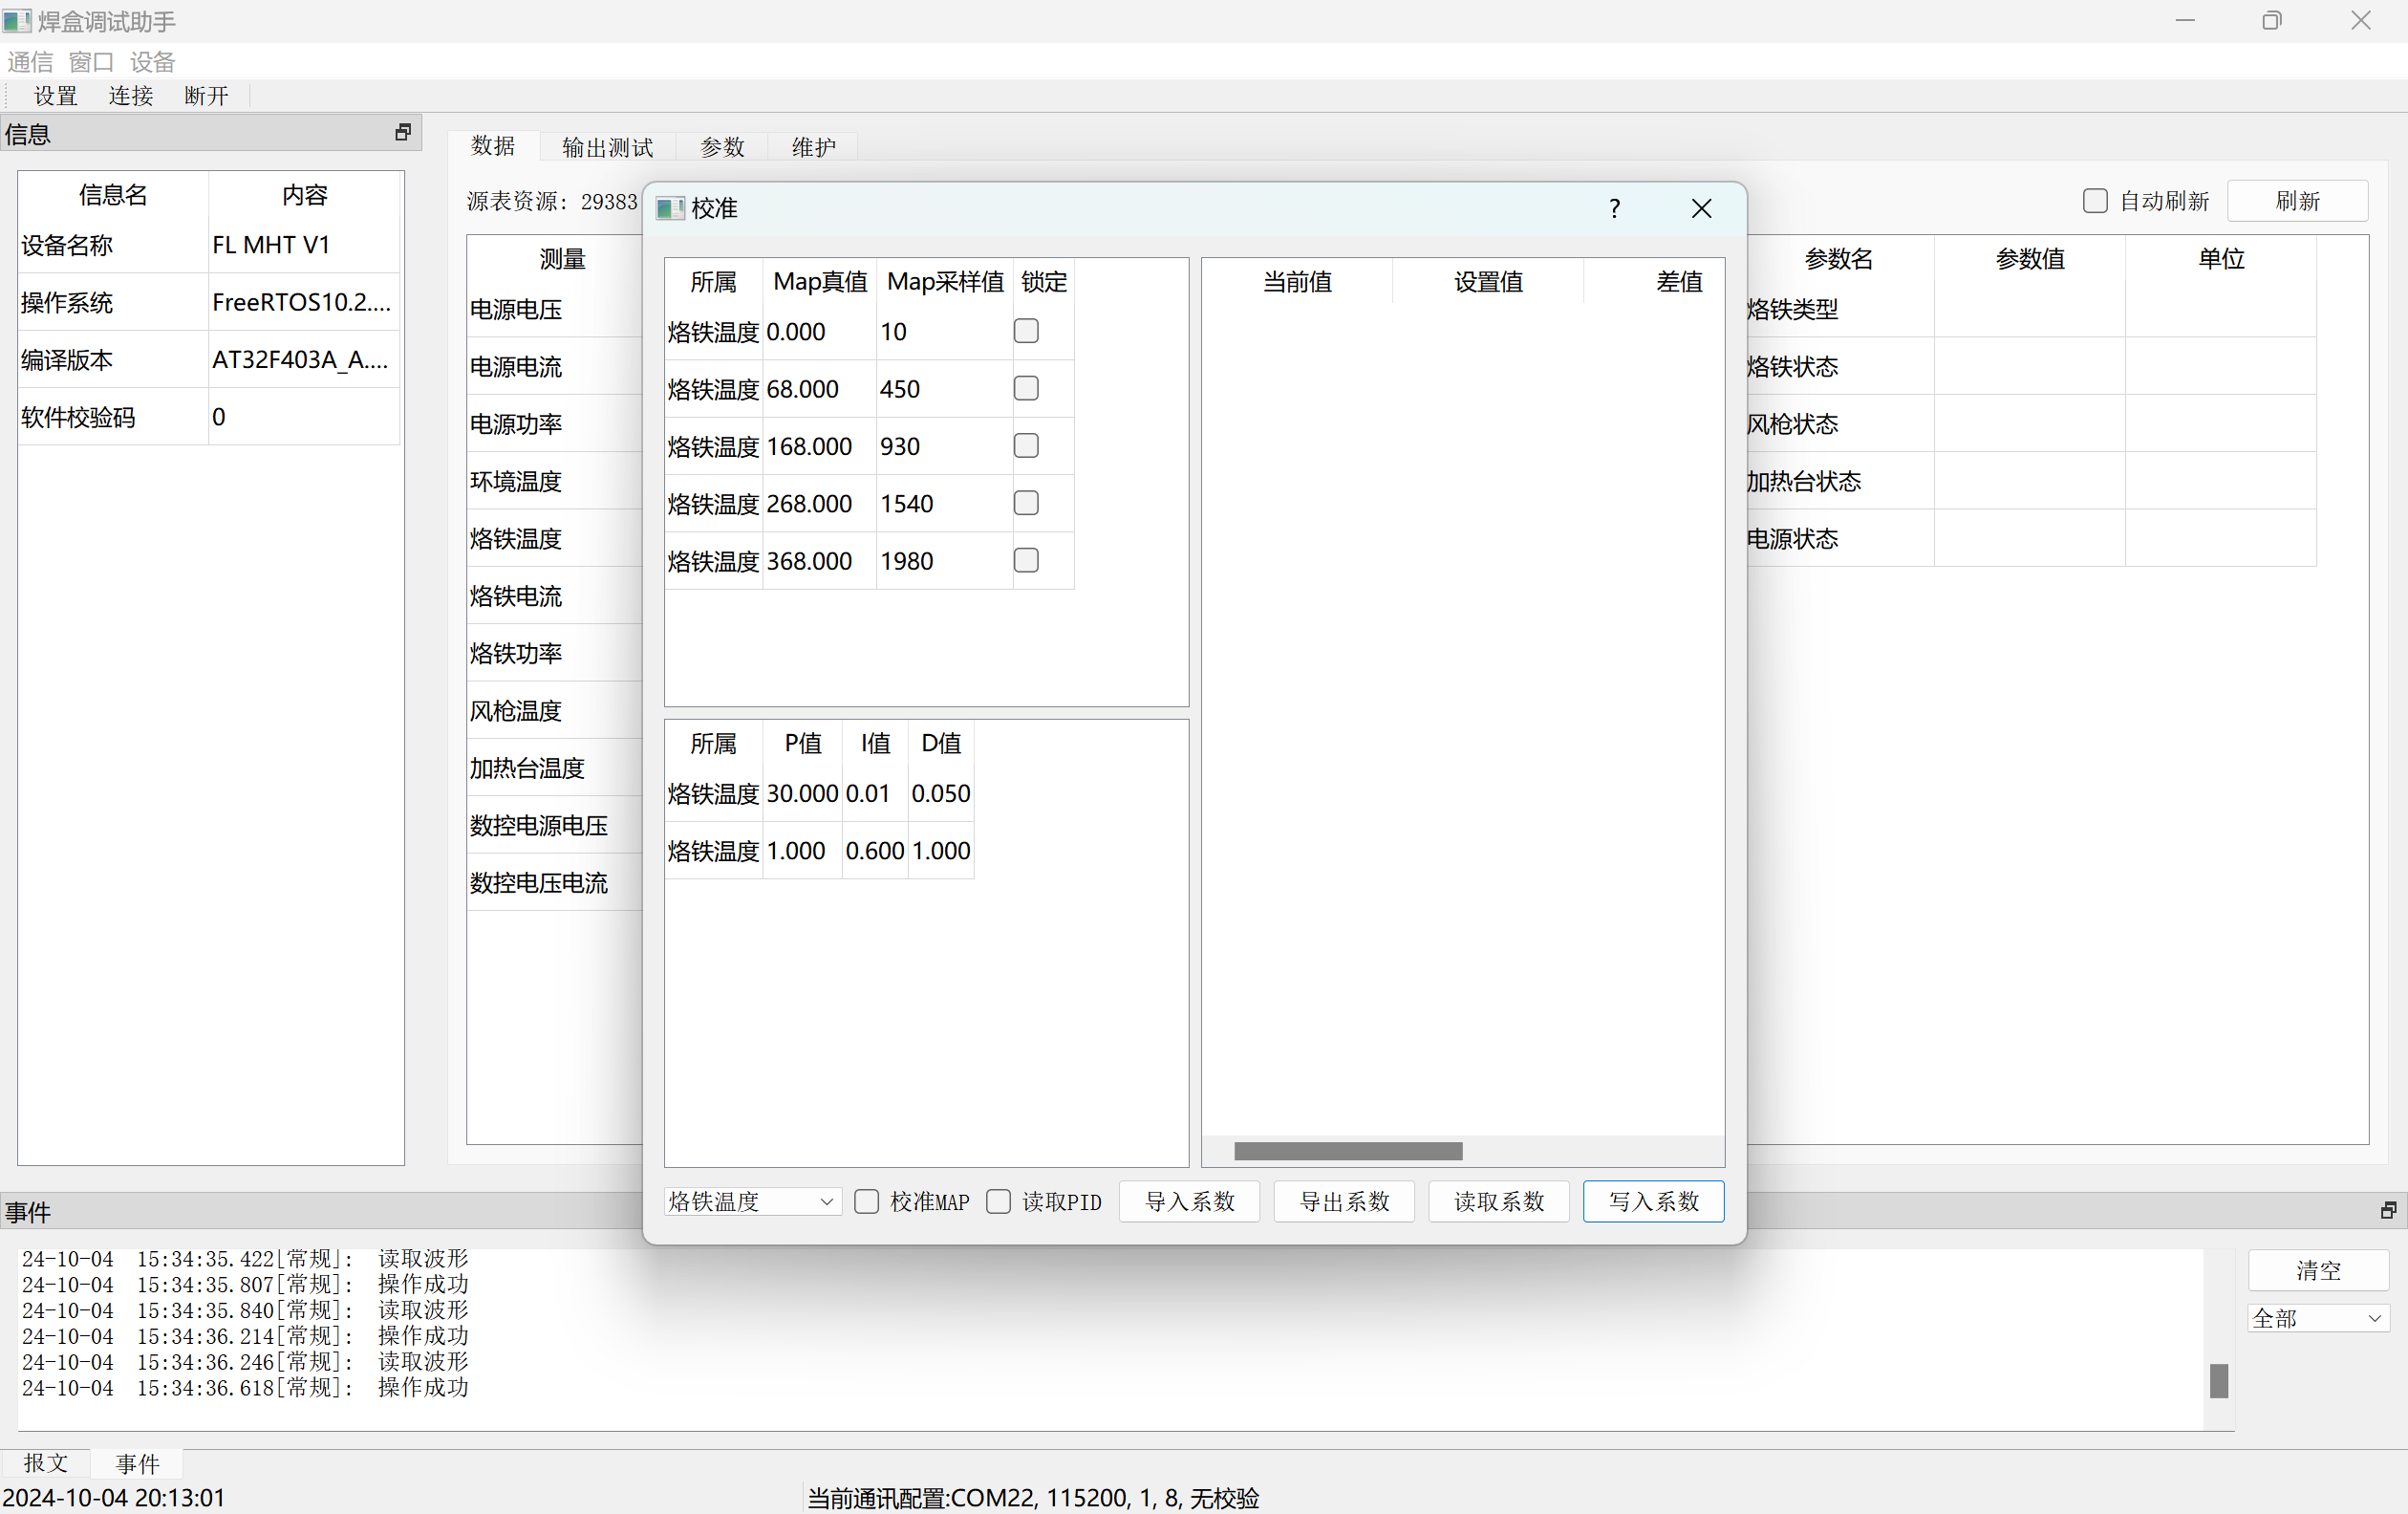Close the 校准 dialog

(1701, 208)
